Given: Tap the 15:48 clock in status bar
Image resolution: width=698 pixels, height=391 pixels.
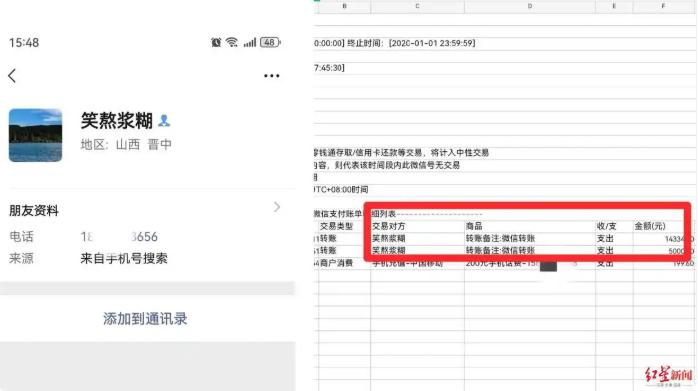Looking at the screenshot, I should pos(24,43).
